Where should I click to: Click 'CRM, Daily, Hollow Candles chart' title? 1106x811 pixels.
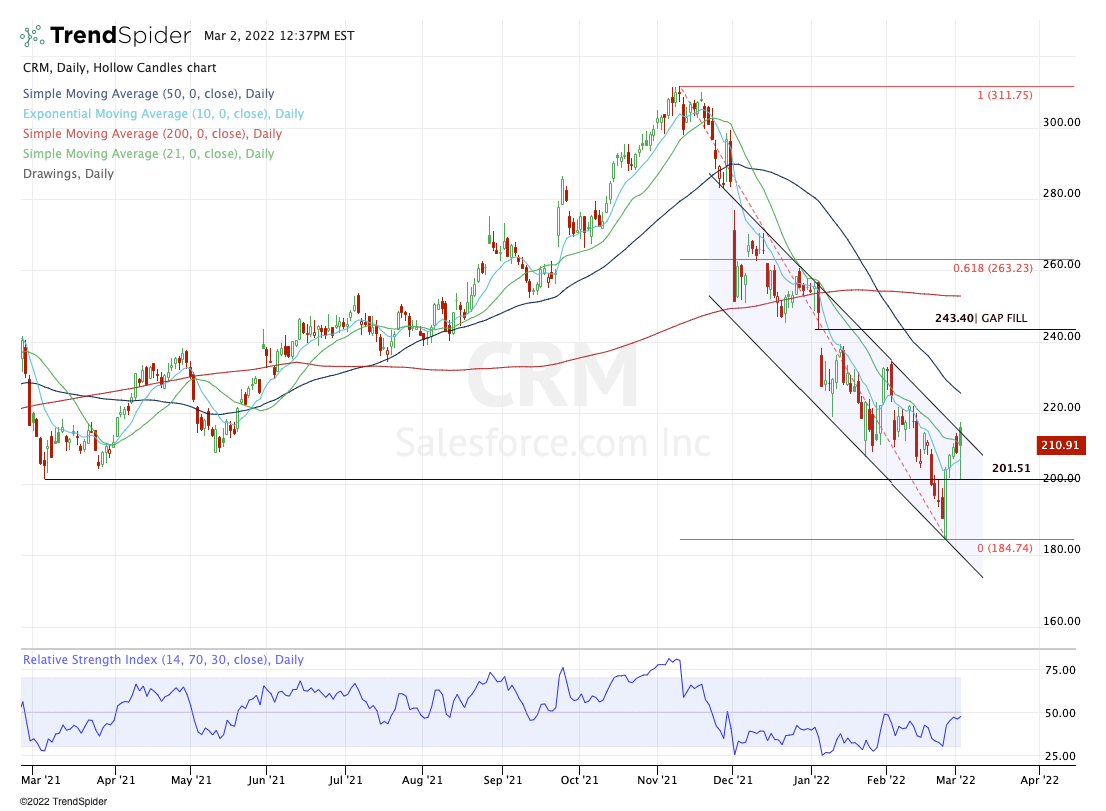coord(119,68)
